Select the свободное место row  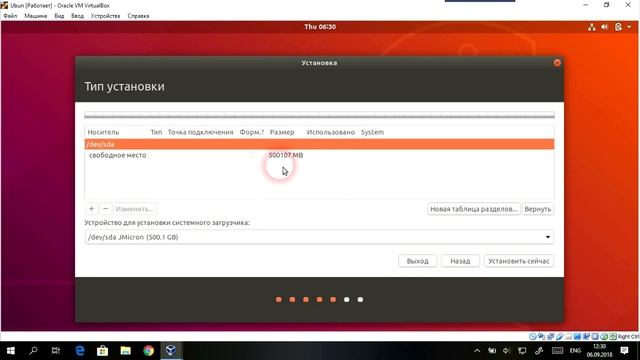tap(319, 155)
